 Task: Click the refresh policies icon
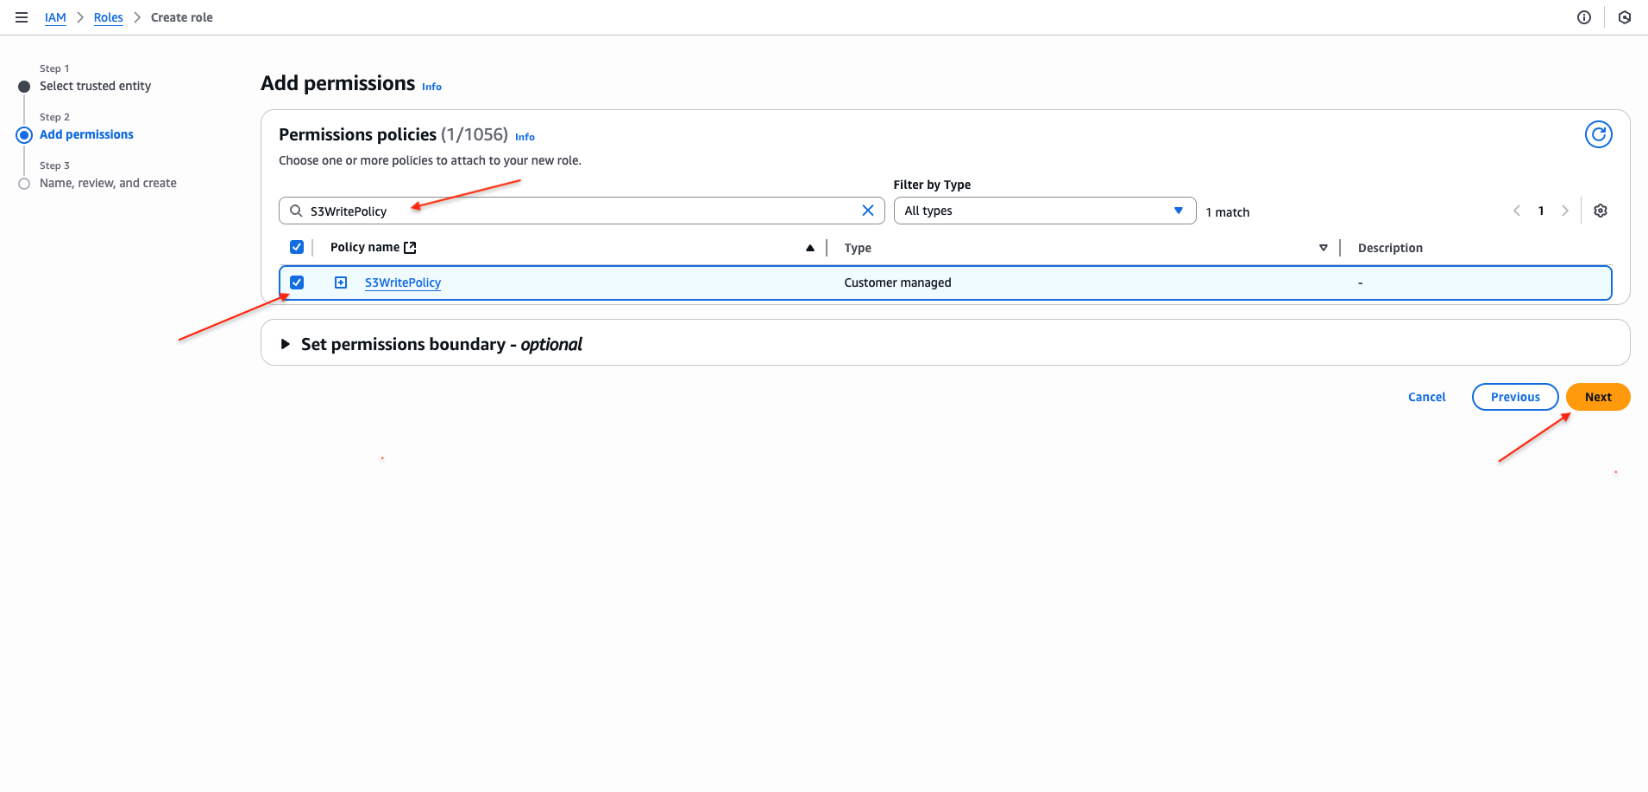(x=1598, y=134)
